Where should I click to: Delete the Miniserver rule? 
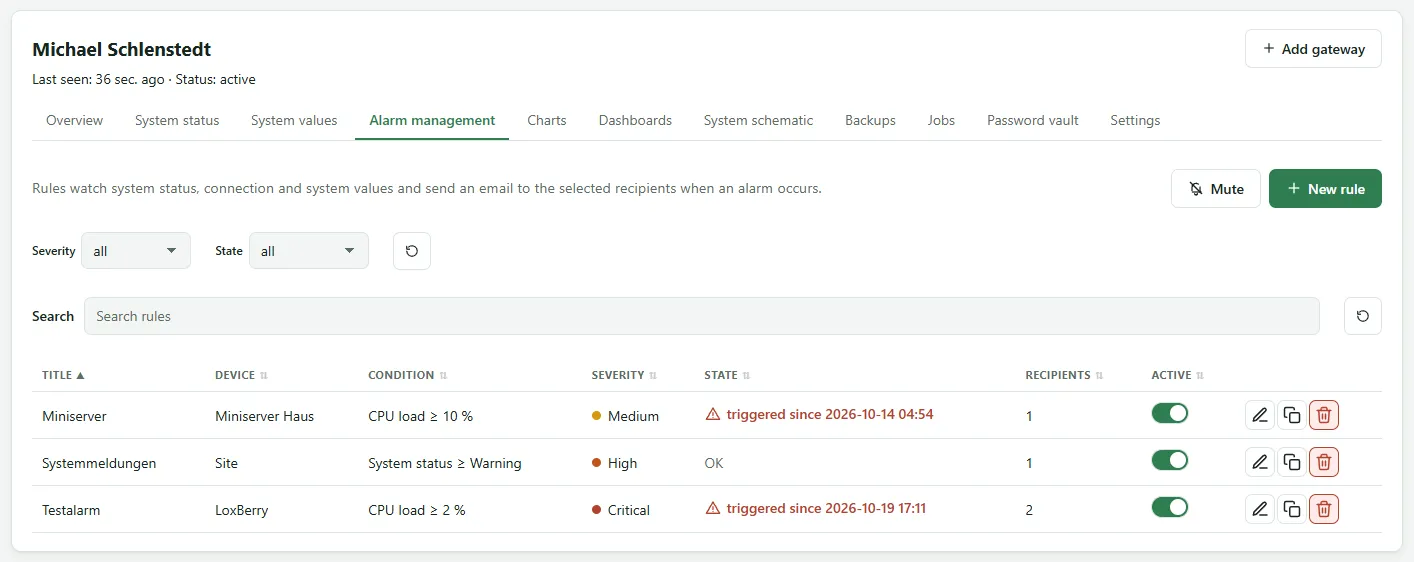[x=1324, y=415]
